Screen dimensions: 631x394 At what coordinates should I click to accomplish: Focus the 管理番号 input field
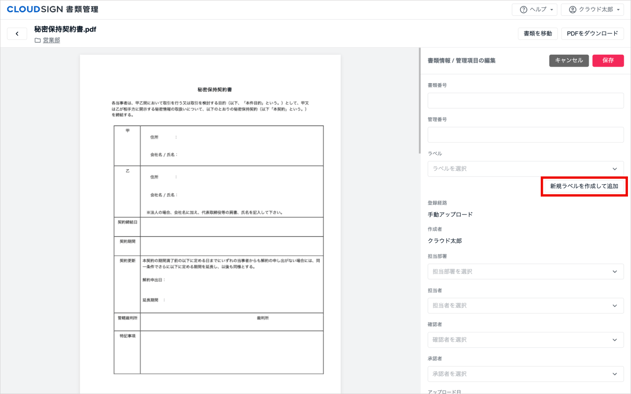[x=526, y=134]
